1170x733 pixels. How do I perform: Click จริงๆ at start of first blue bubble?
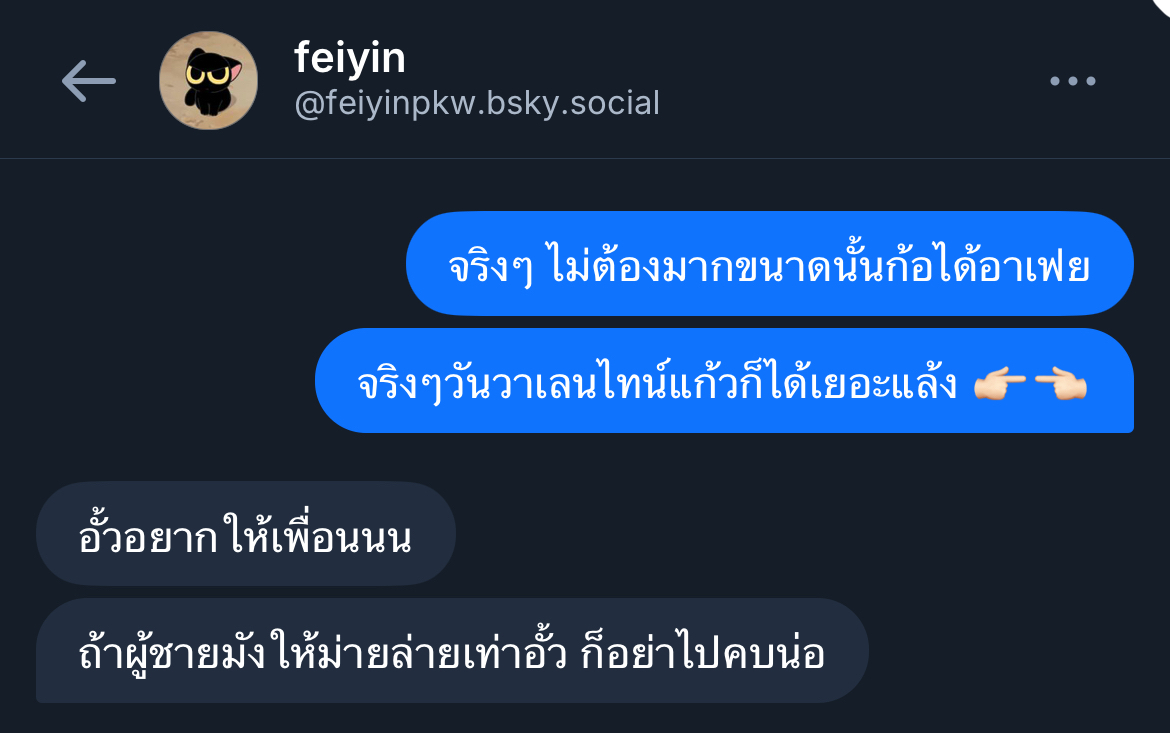coord(490,267)
